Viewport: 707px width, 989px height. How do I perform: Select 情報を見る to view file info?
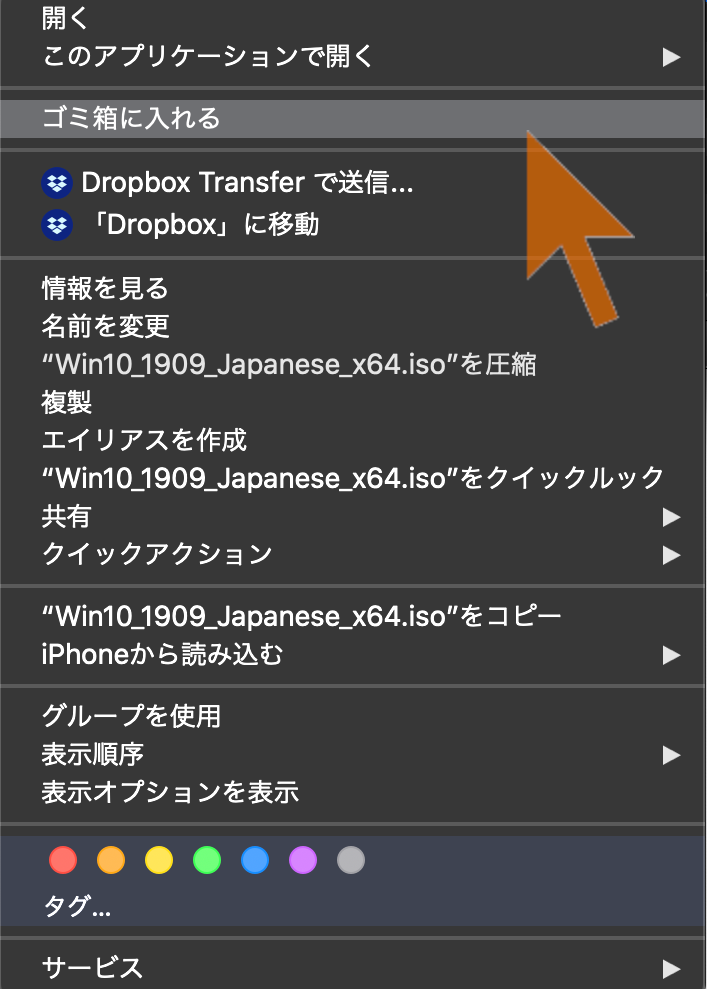[x=352, y=288]
